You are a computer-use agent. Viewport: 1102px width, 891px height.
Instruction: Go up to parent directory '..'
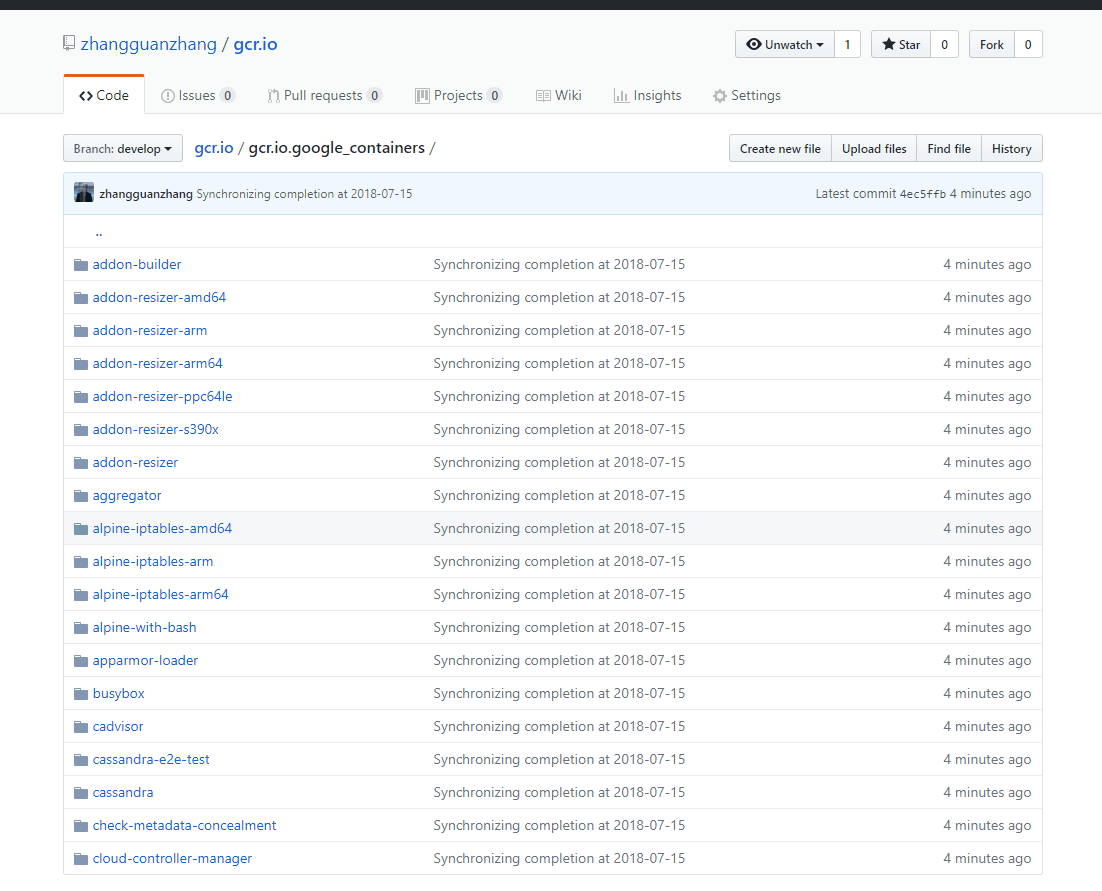[98, 232]
